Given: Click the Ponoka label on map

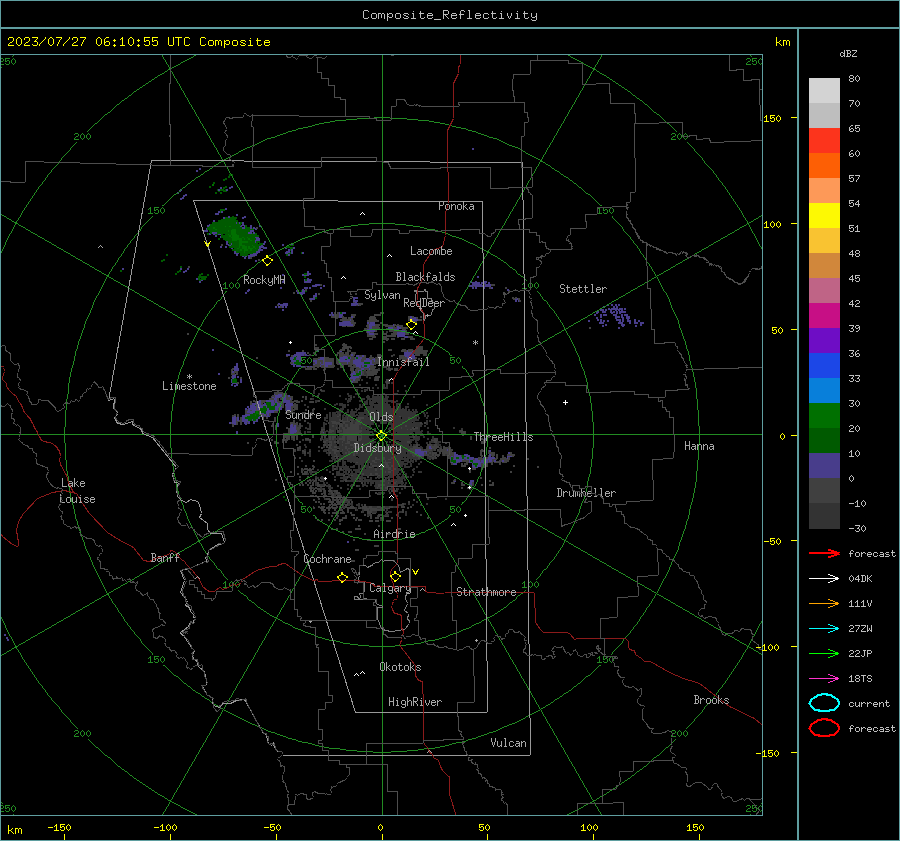Looking at the screenshot, I should 456,206.
